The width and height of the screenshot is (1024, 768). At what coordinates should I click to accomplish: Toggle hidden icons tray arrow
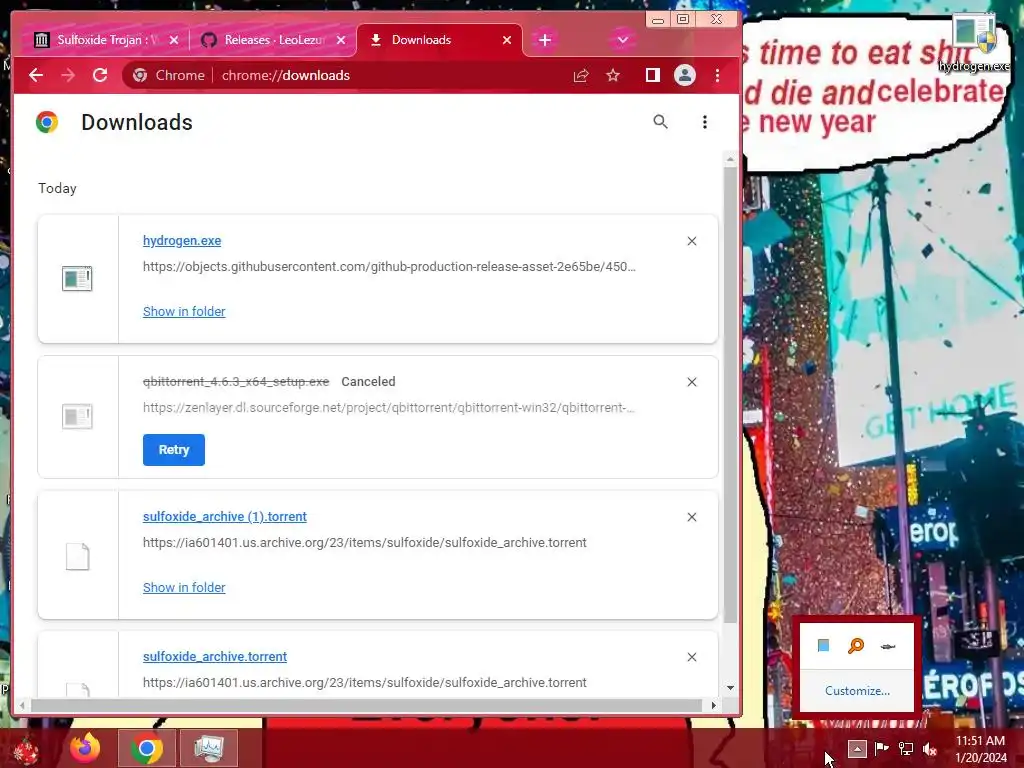point(857,748)
